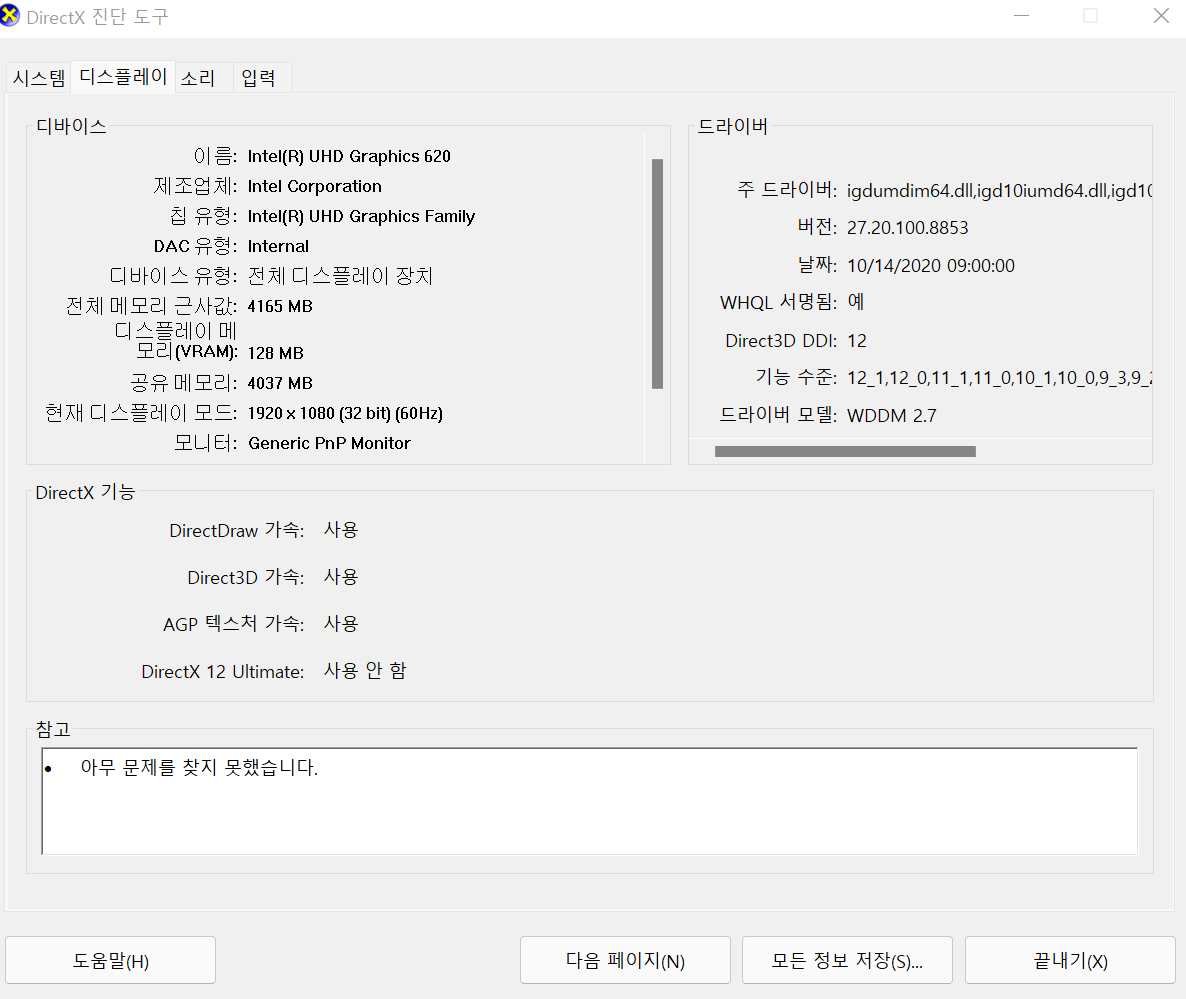
Task: Click DirectX 12 Ultimate status 사용 안 함
Action: click(365, 670)
